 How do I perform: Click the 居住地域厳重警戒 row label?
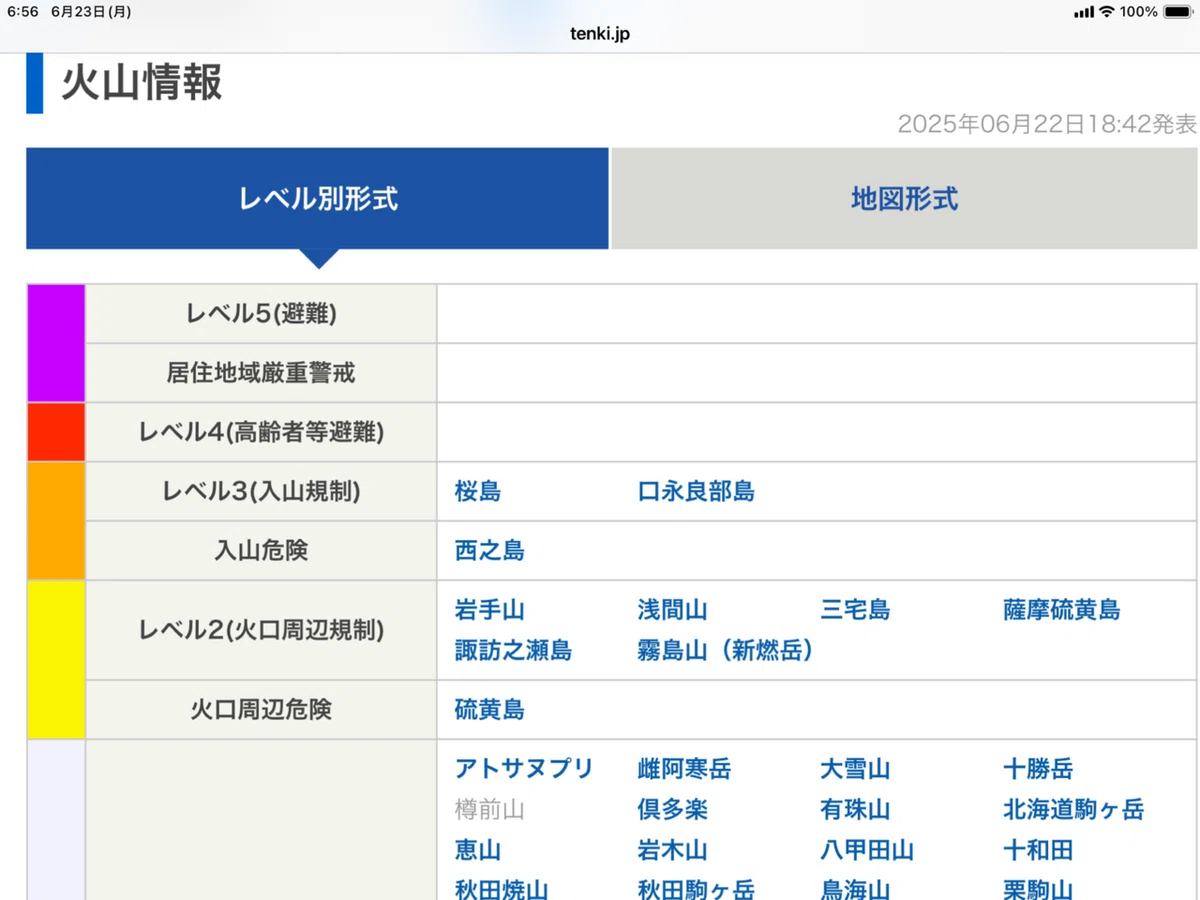[x=261, y=373]
